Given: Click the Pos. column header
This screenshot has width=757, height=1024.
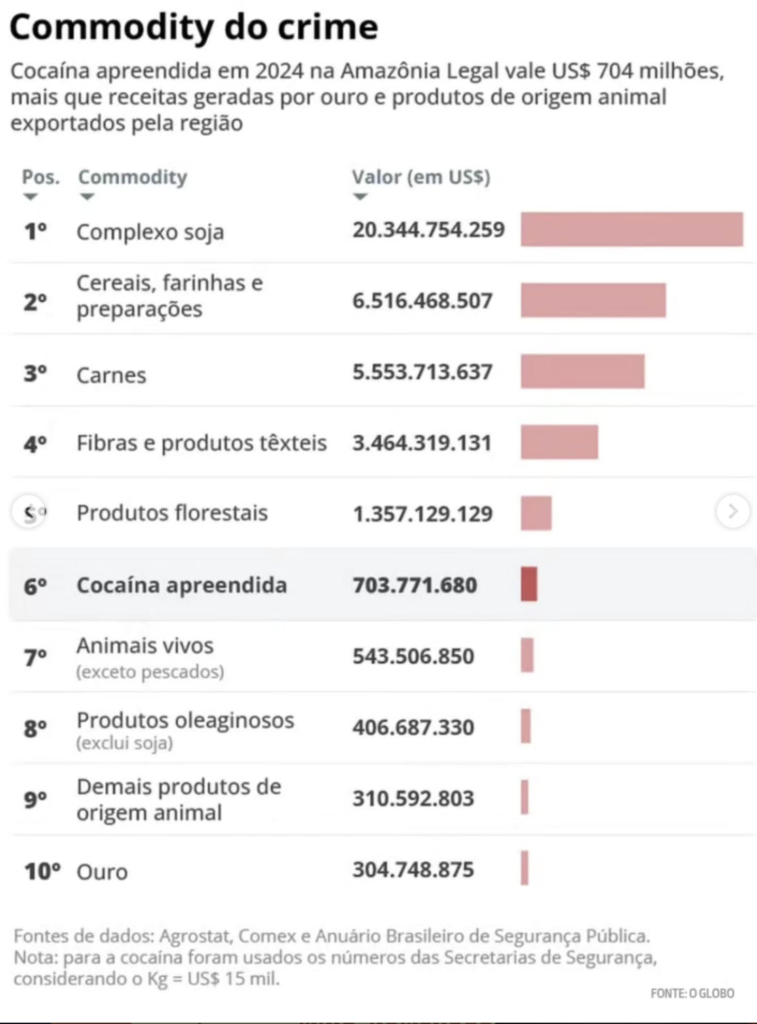Looking at the screenshot, I should click(40, 177).
